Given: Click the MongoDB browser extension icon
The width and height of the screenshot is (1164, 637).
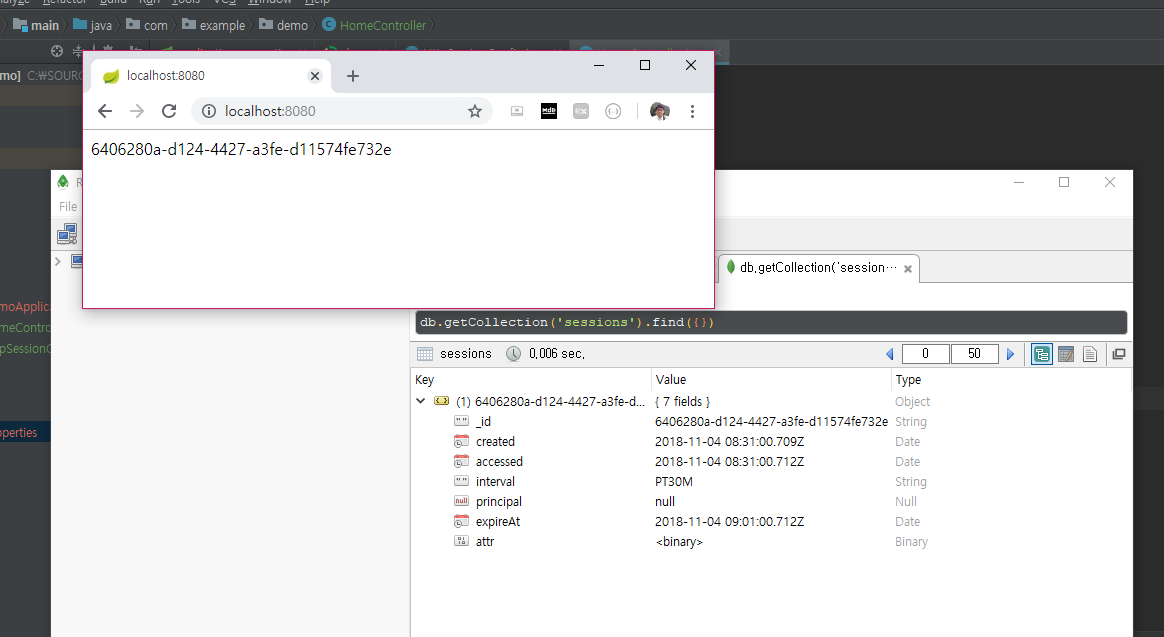Looking at the screenshot, I should pos(548,111).
